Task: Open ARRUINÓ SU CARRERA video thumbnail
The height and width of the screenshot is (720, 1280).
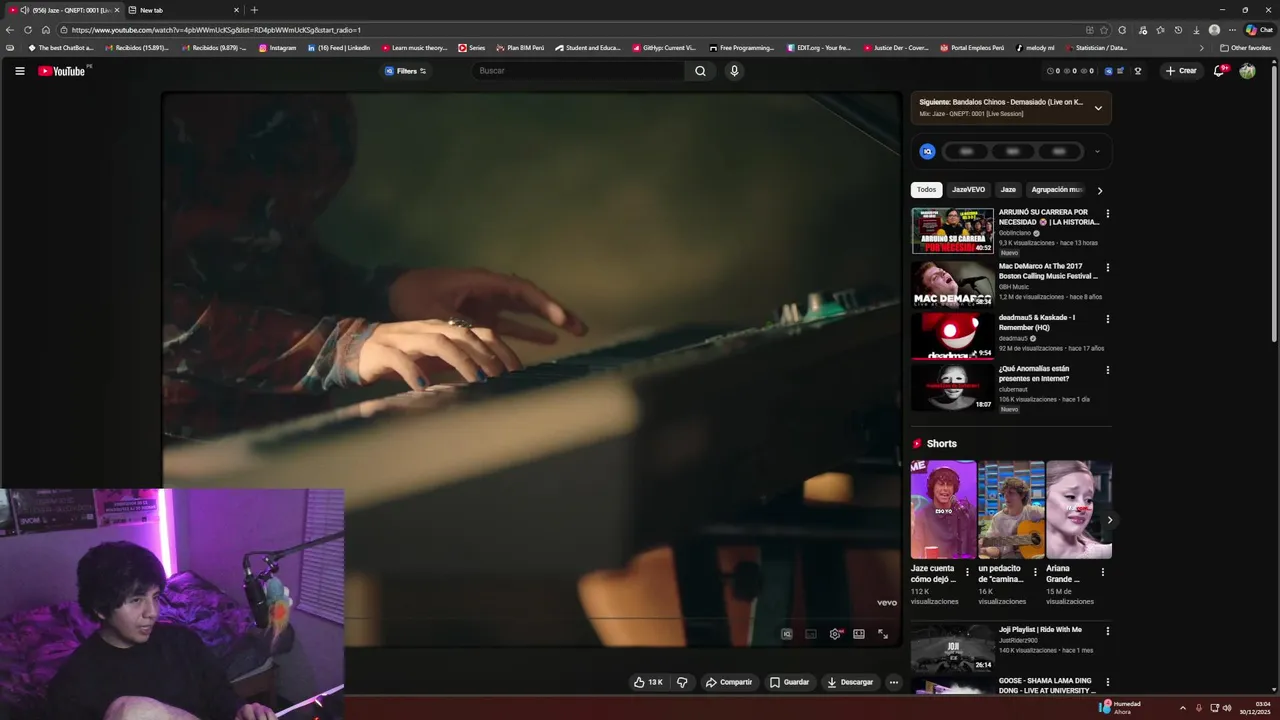Action: point(952,231)
